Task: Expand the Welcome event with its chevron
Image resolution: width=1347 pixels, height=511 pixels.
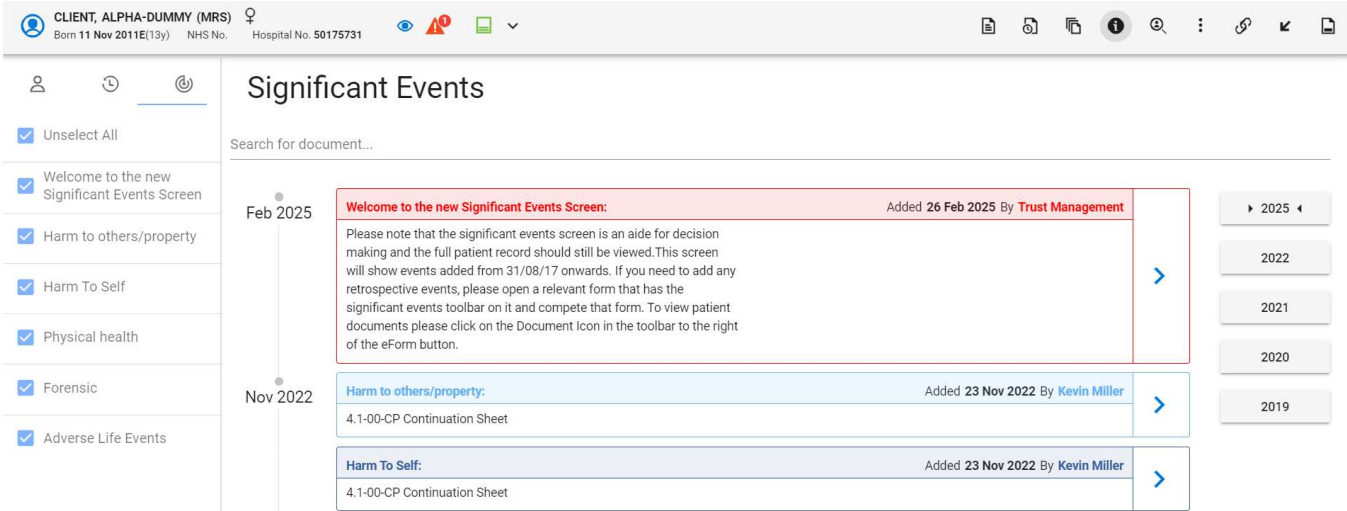Action: pos(1160,276)
